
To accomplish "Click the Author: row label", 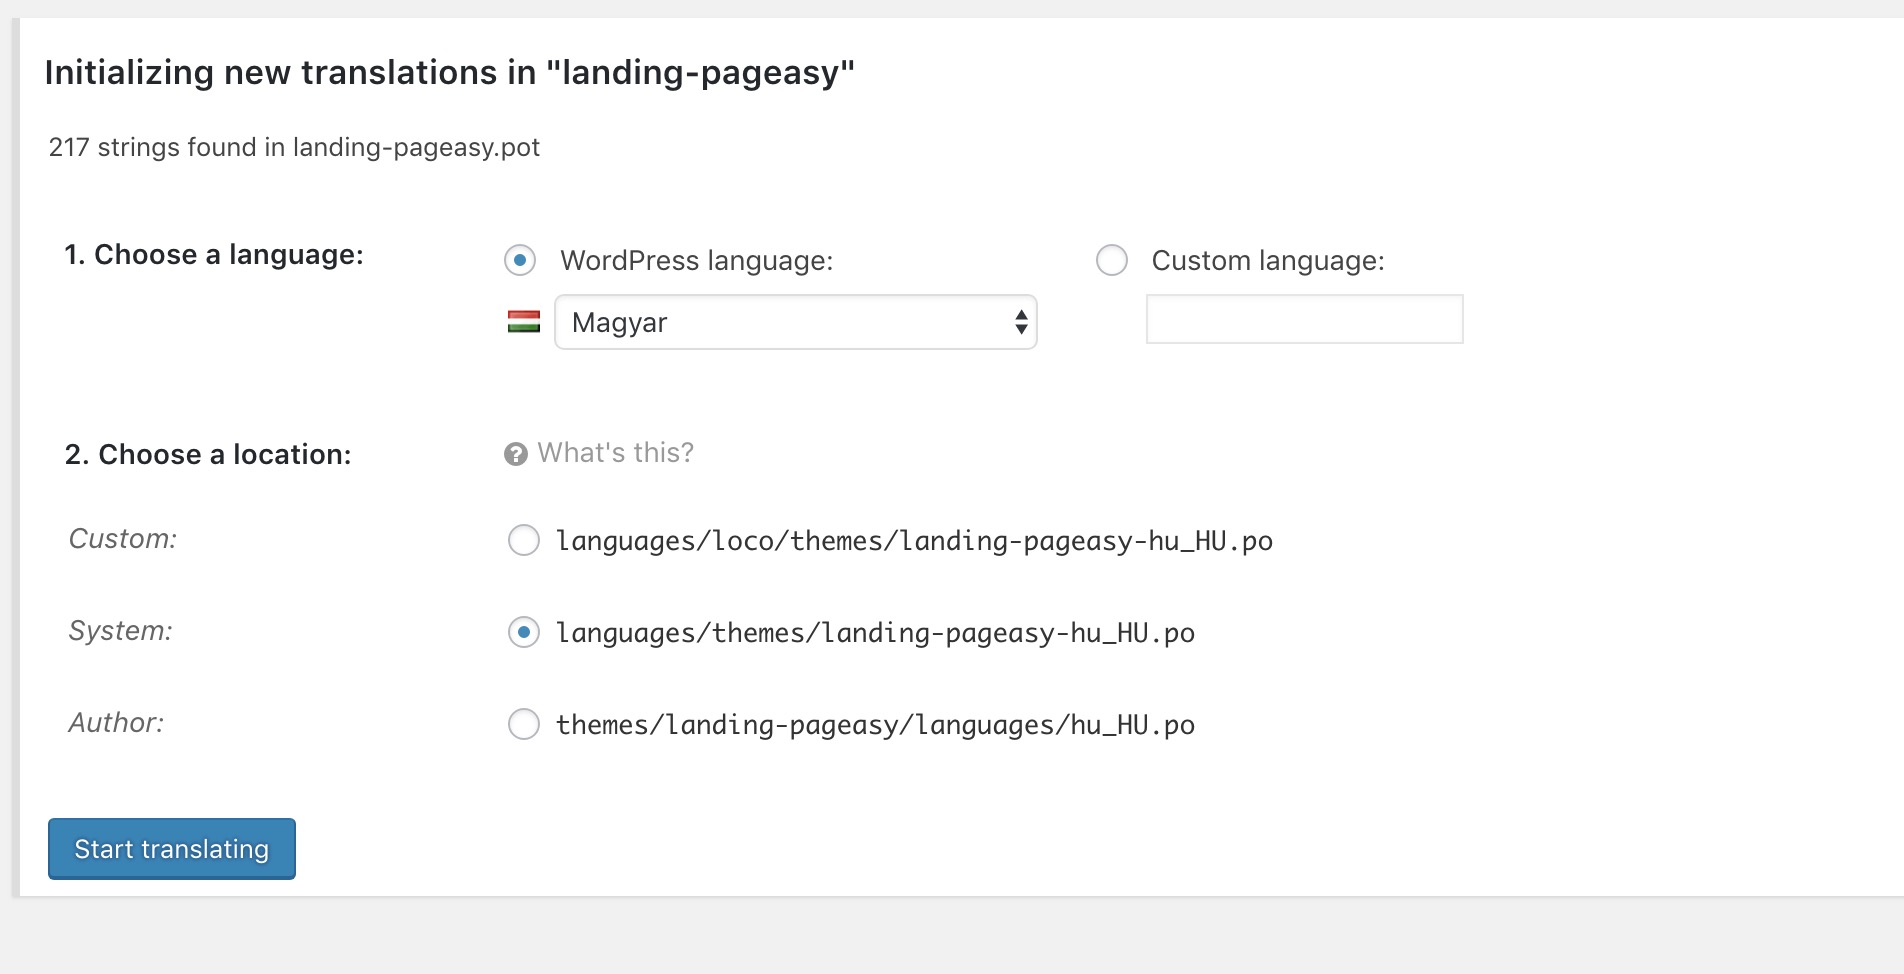I will point(116,723).
